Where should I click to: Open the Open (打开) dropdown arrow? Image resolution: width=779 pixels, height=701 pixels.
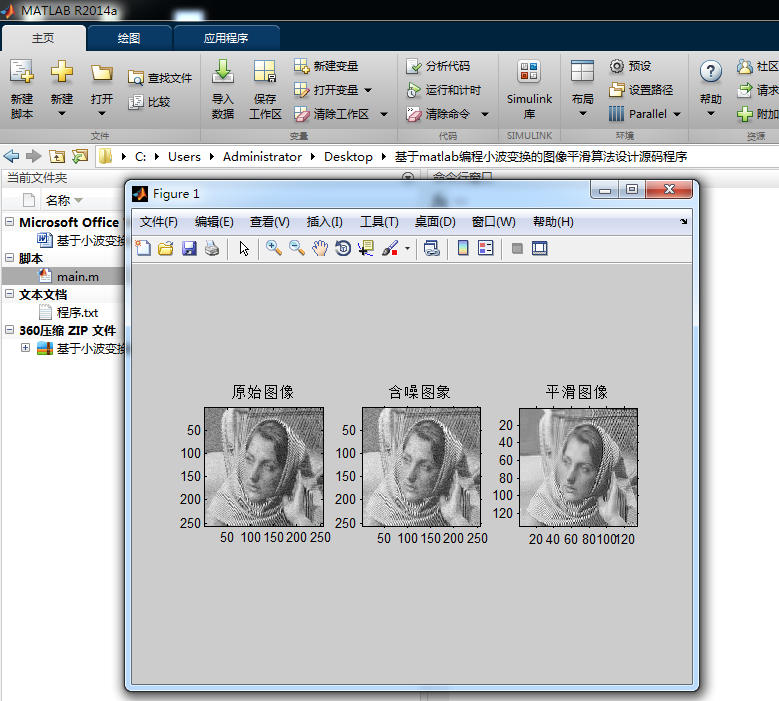click(102, 114)
